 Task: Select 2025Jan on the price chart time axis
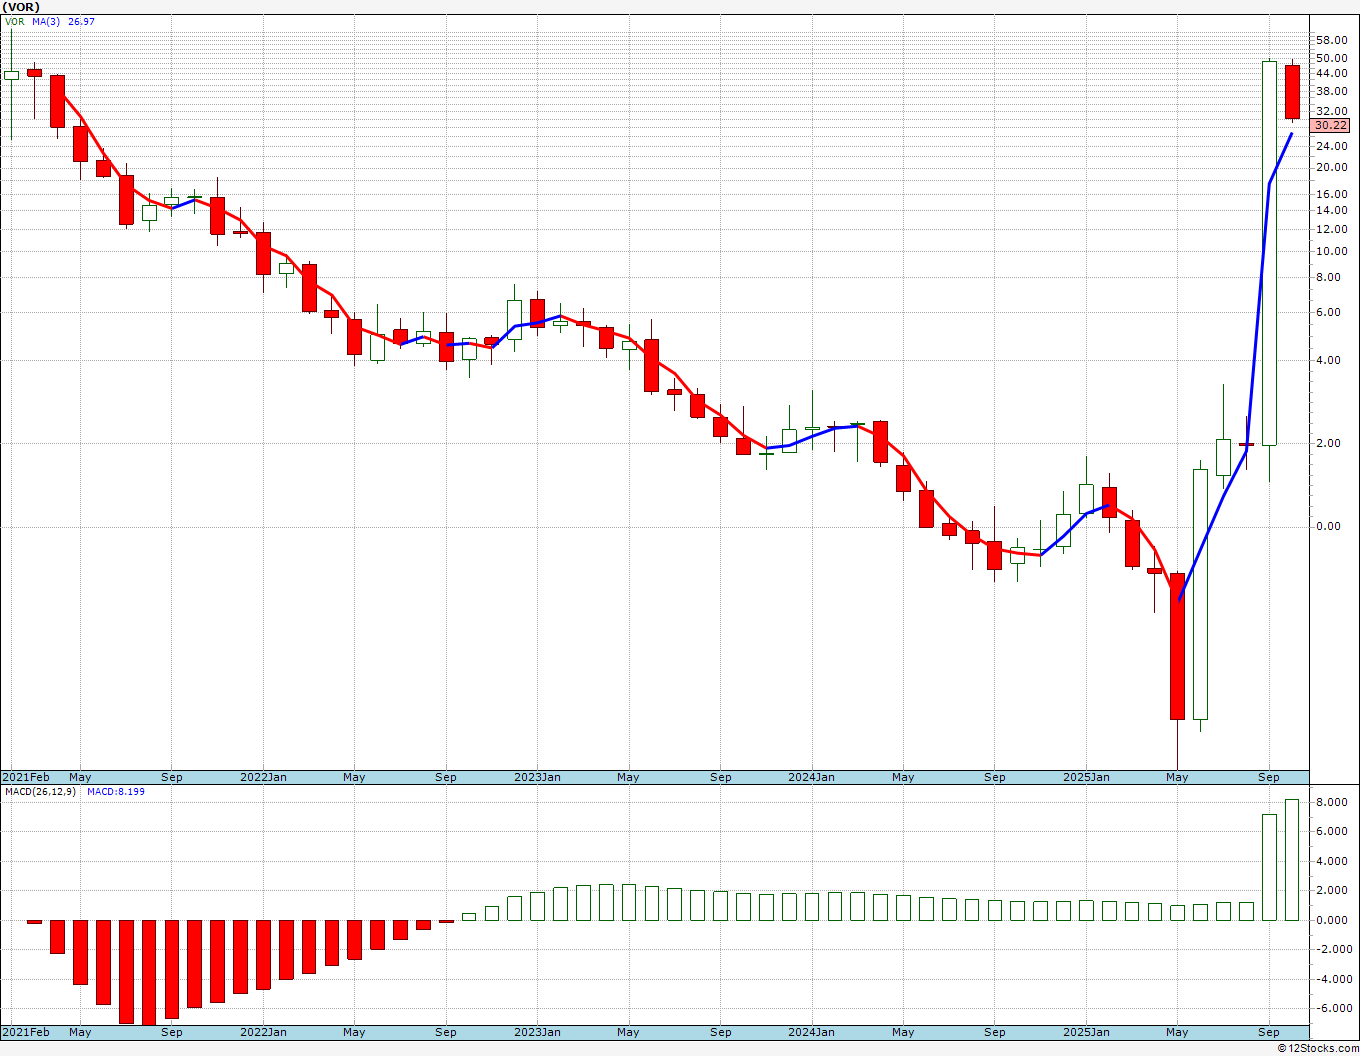tap(1086, 777)
